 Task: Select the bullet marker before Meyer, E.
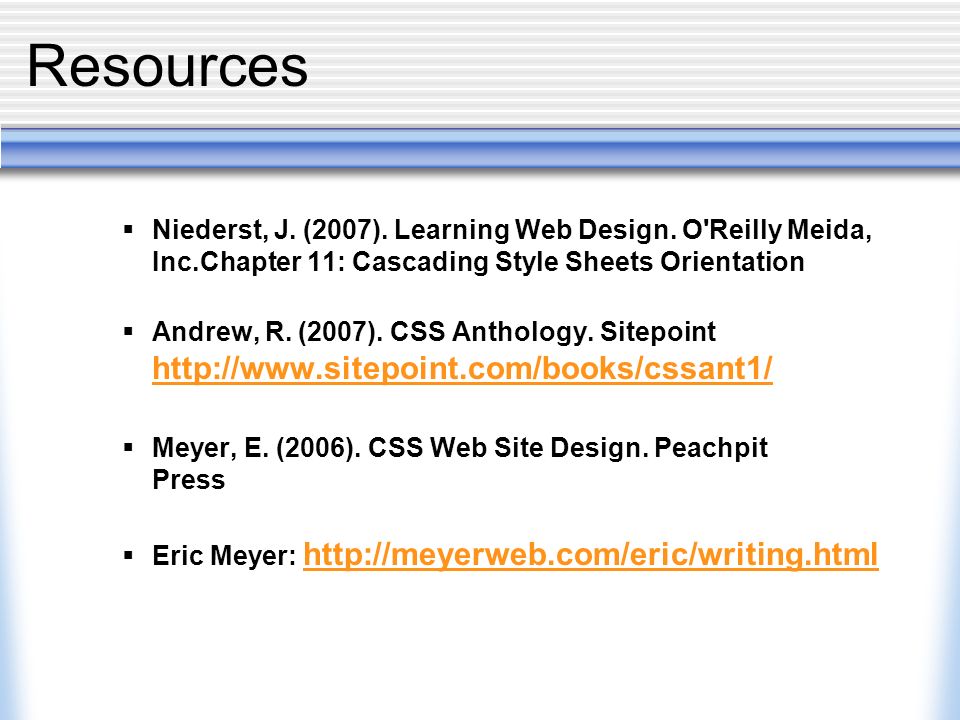tap(128, 448)
